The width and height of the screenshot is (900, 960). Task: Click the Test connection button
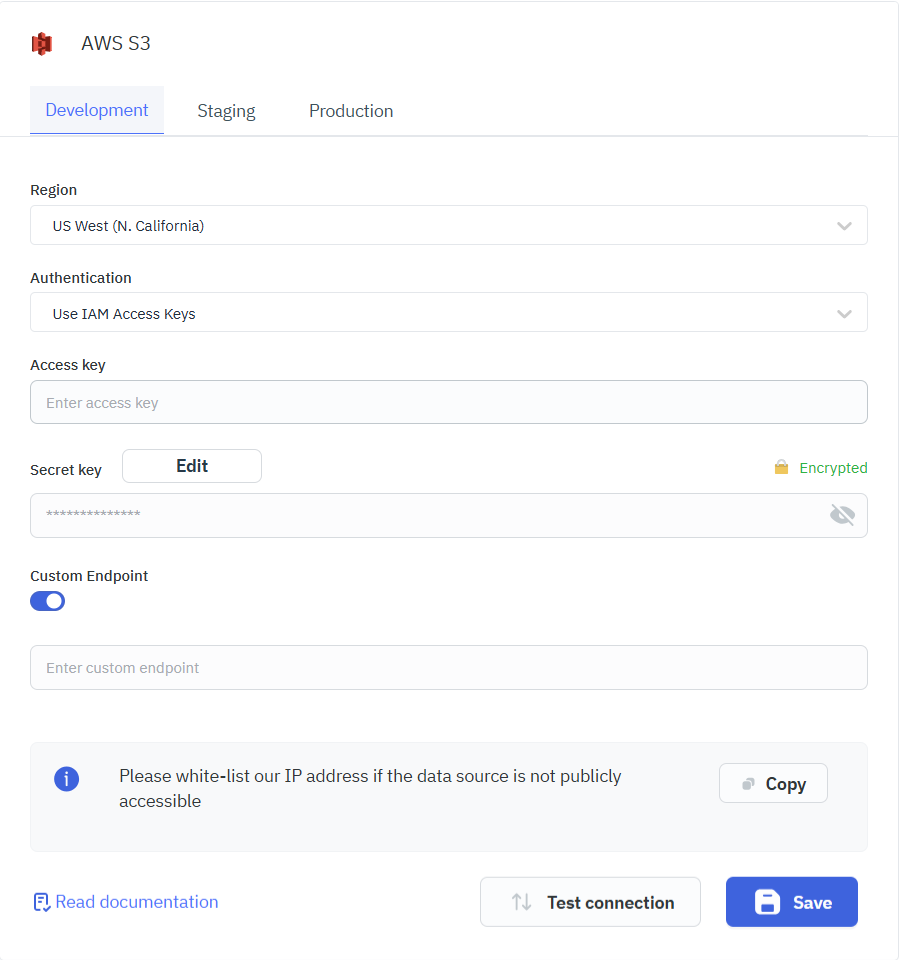[x=590, y=902]
